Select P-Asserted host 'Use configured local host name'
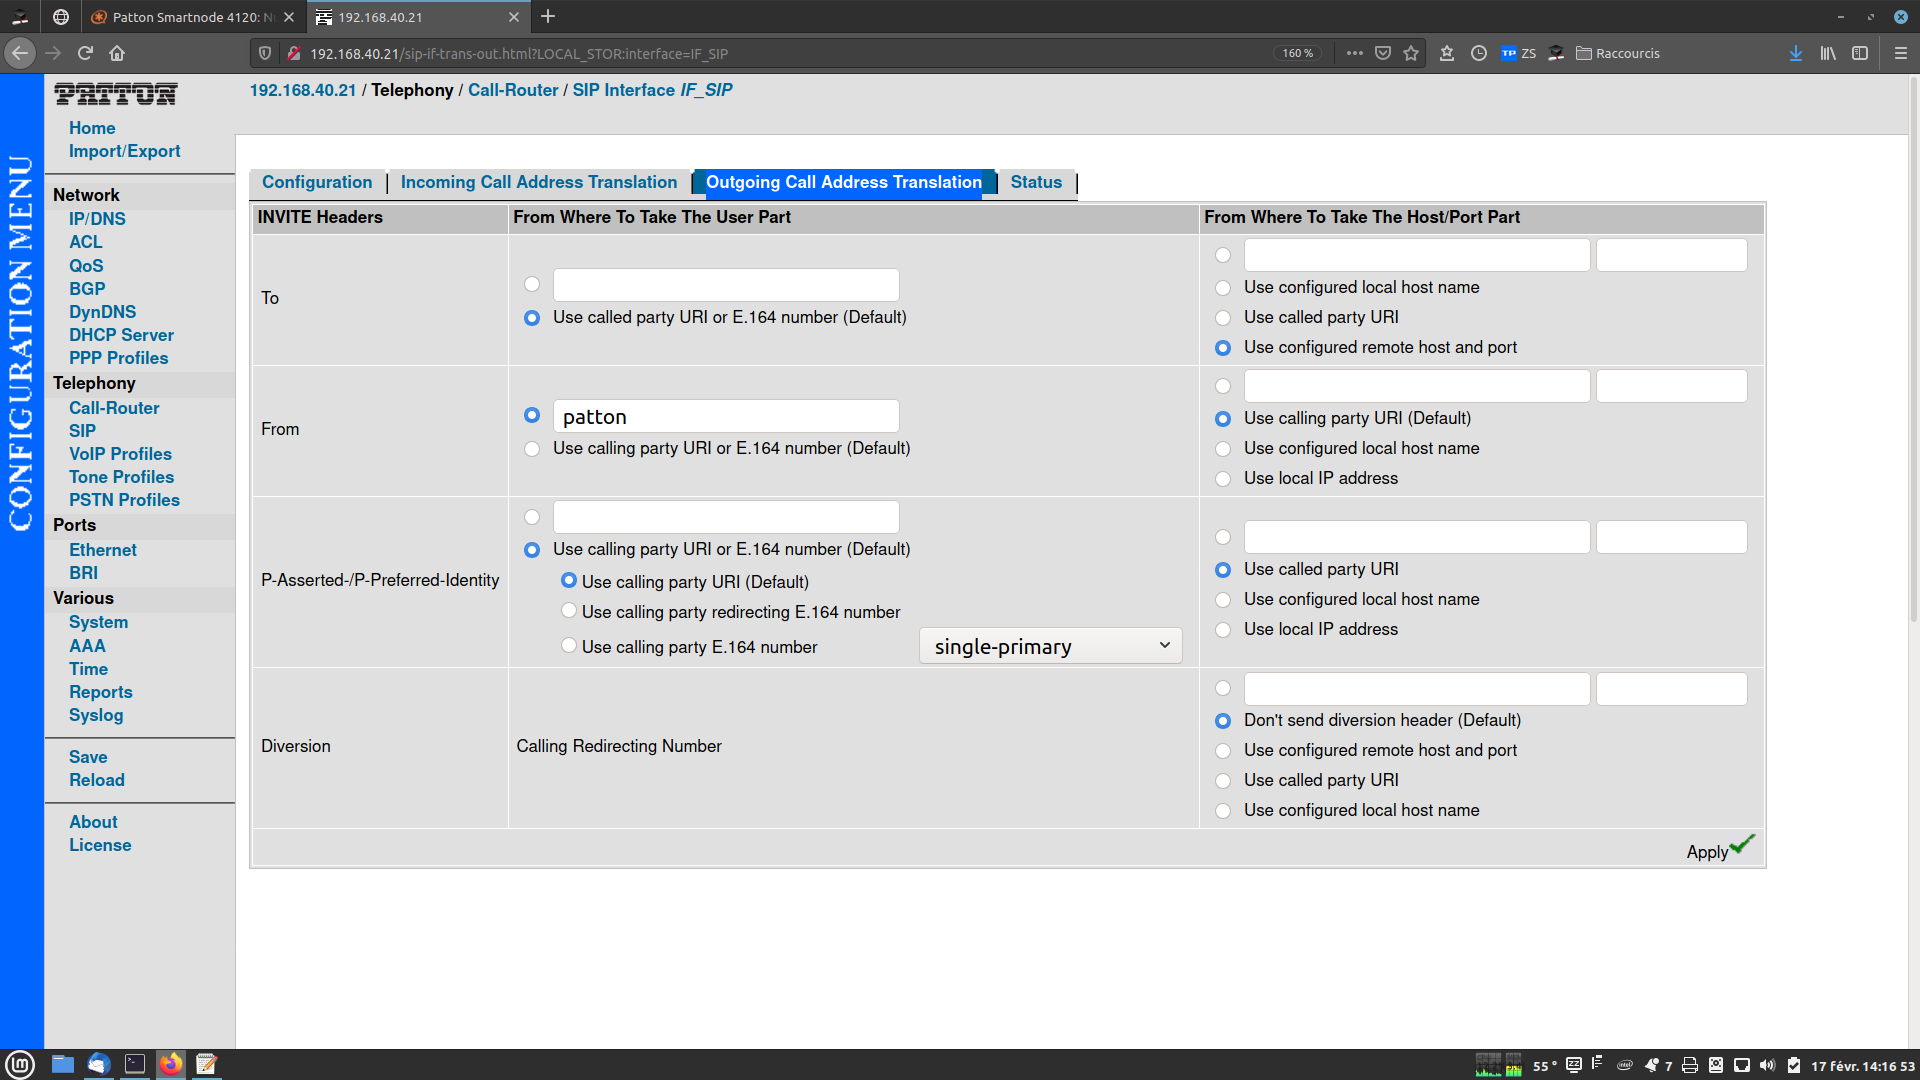Image resolution: width=1920 pixels, height=1080 pixels. tap(1223, 600)
